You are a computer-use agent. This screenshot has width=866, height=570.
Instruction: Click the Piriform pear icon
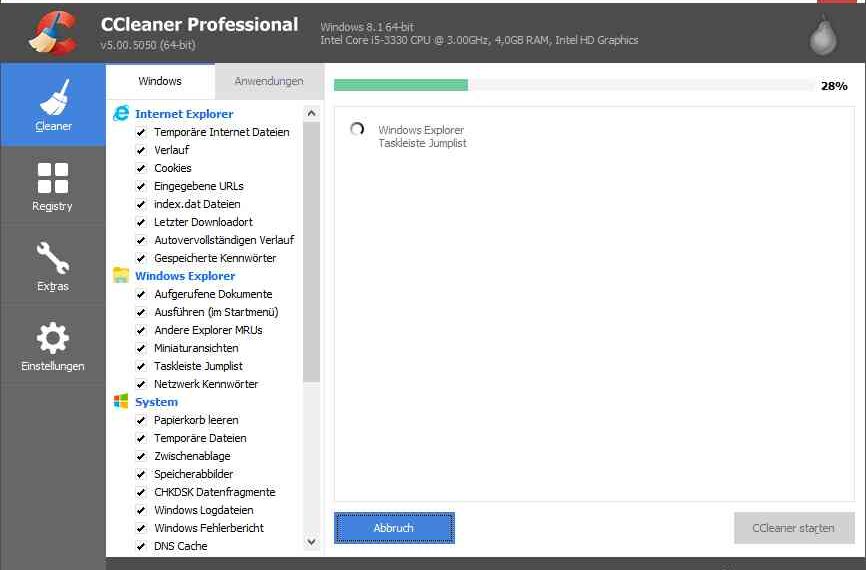[822, 36]
